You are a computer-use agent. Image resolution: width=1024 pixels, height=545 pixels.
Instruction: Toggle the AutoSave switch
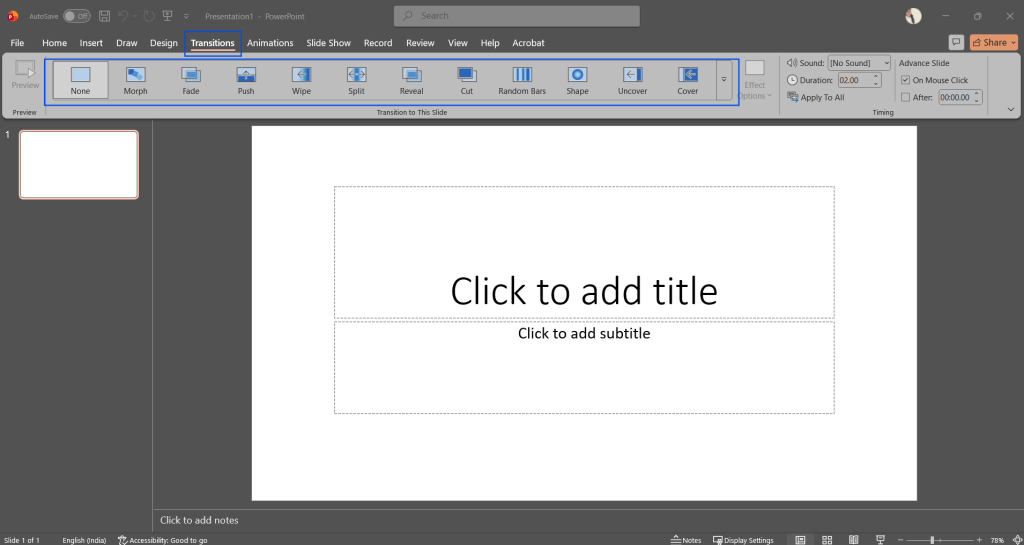coord(76,16)
